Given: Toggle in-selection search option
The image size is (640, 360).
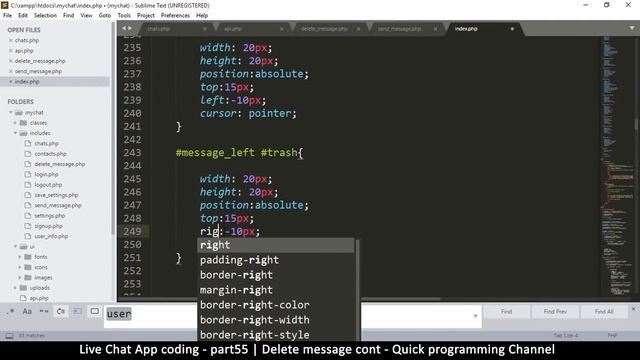Looking at the screenshot, I should pyautogui.click(x=78, y=311).
